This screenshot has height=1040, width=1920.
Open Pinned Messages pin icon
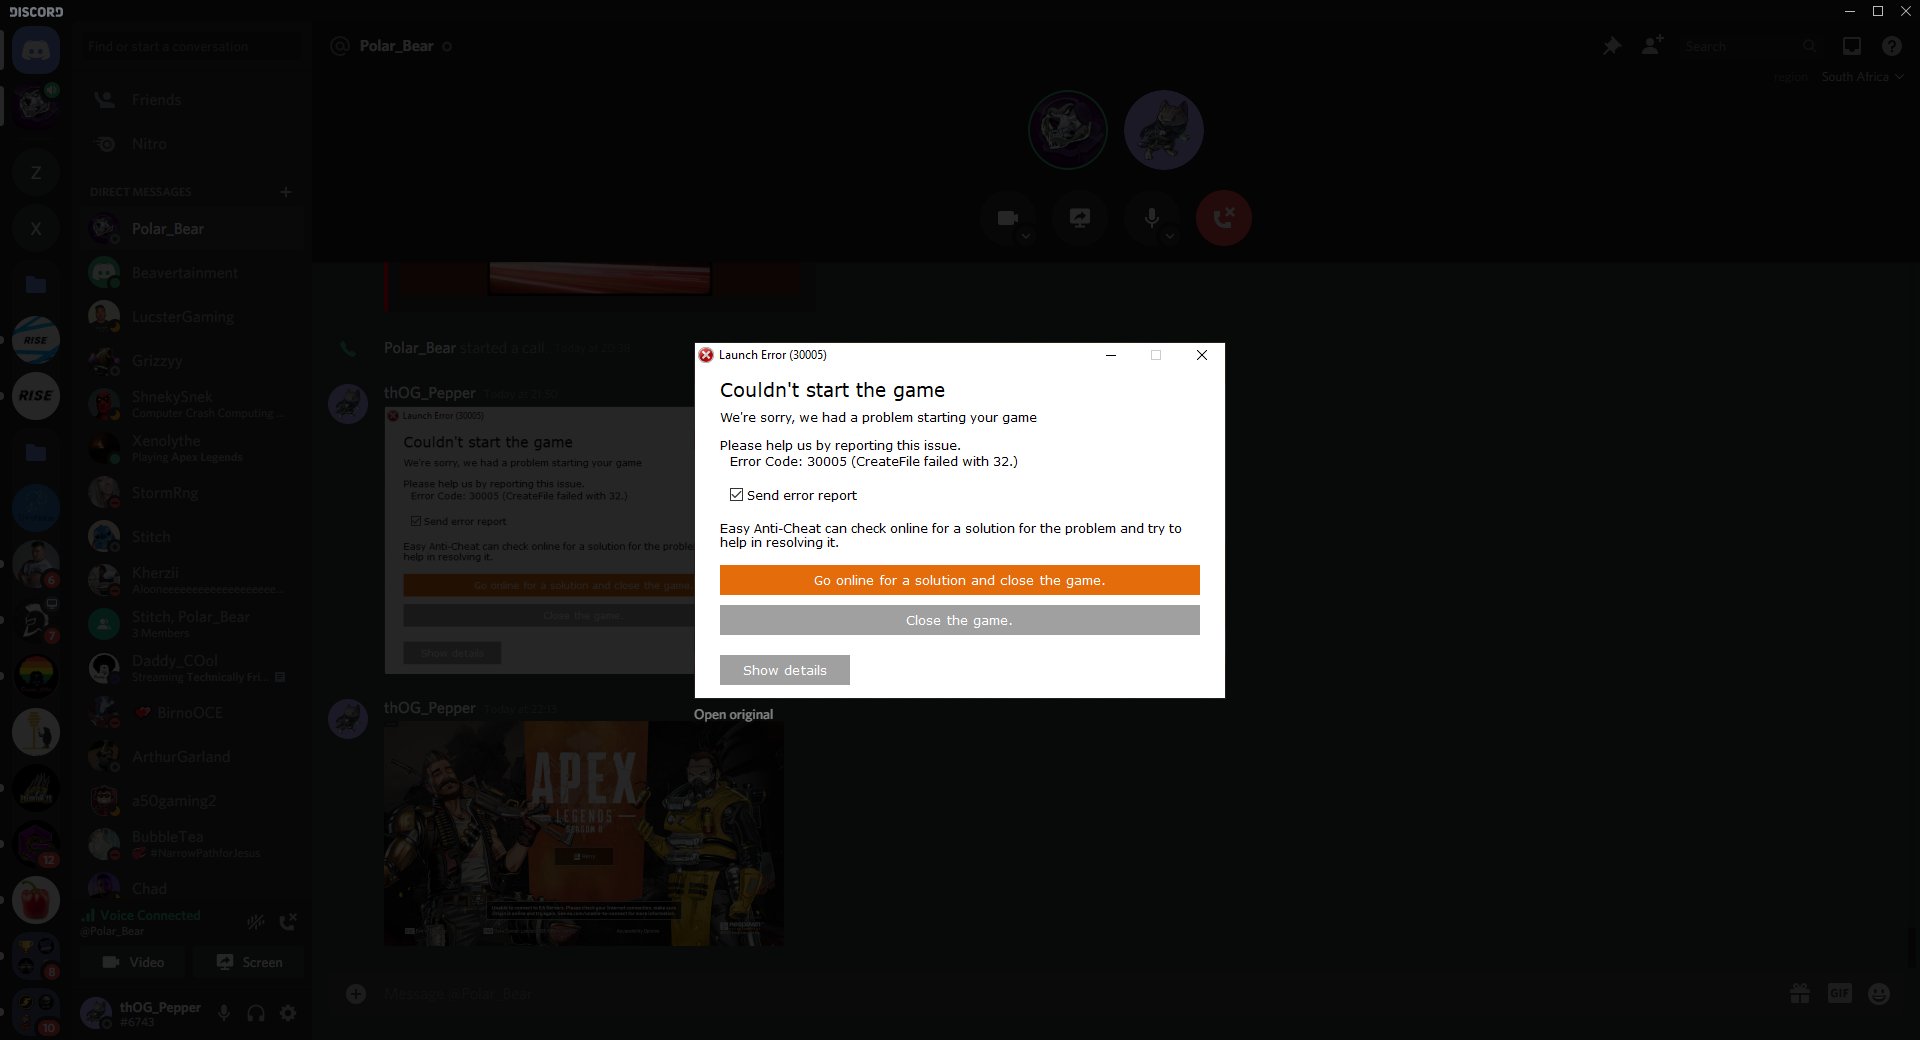(1611, 46)
